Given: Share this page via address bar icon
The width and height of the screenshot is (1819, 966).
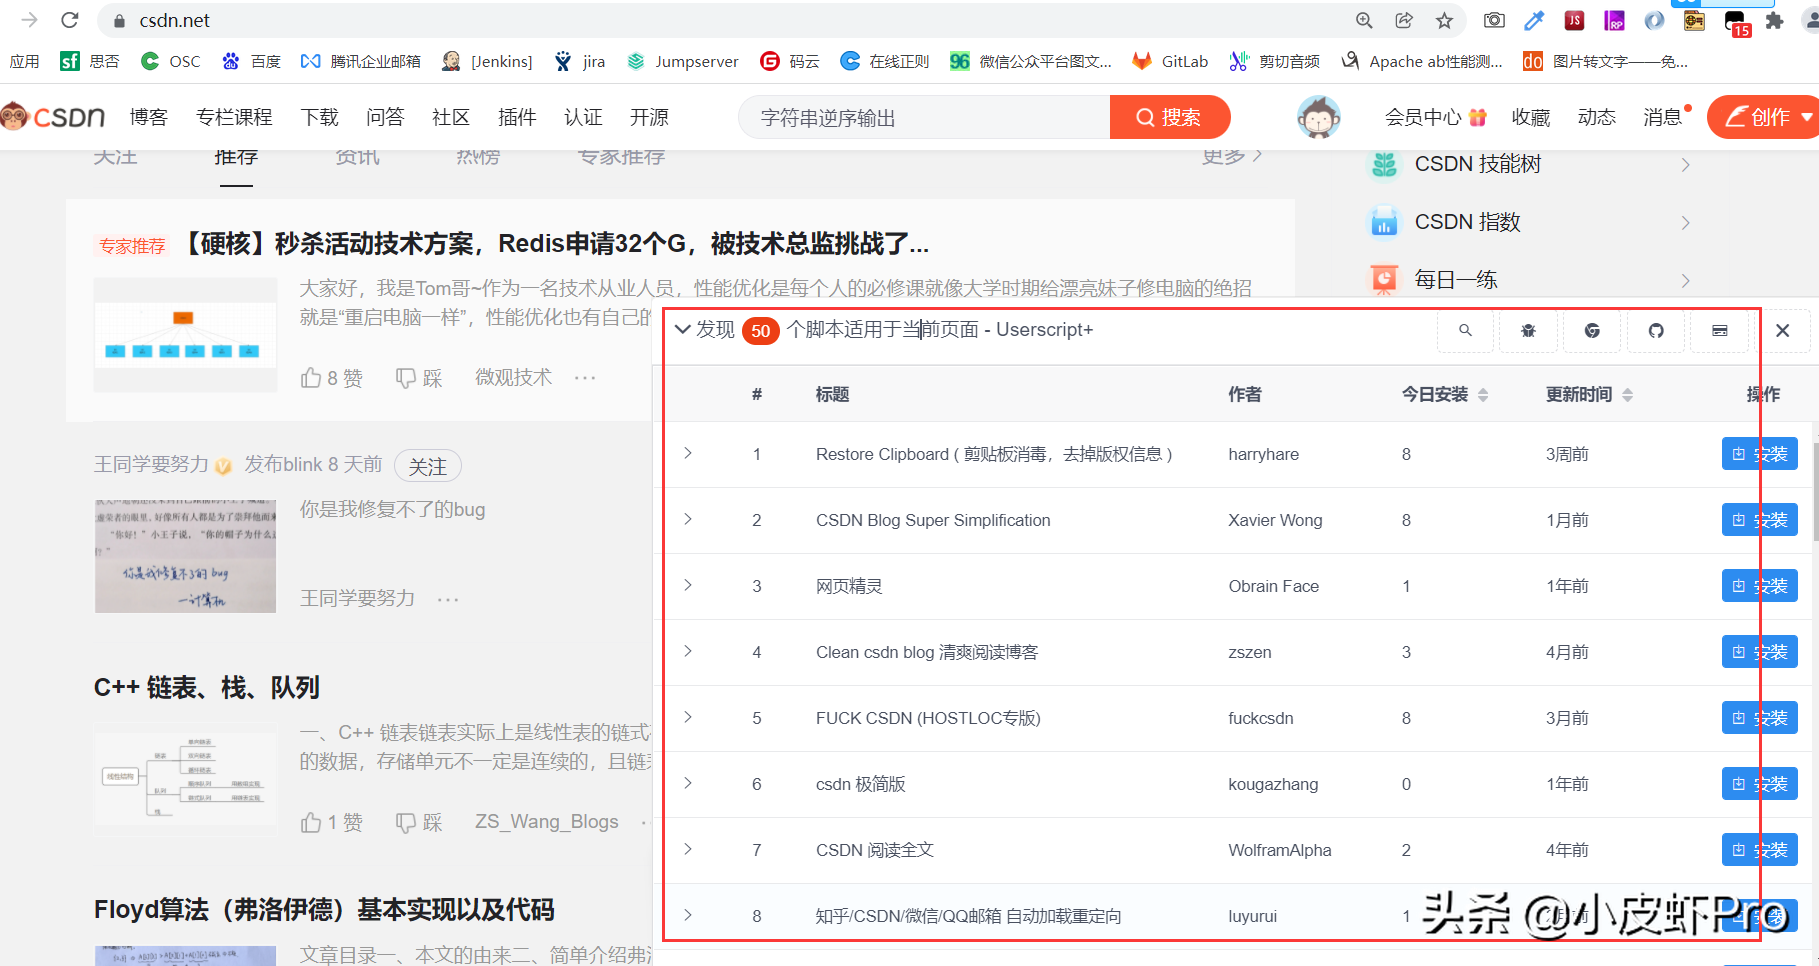Looking at the screenshot, I should point(1404,20).
